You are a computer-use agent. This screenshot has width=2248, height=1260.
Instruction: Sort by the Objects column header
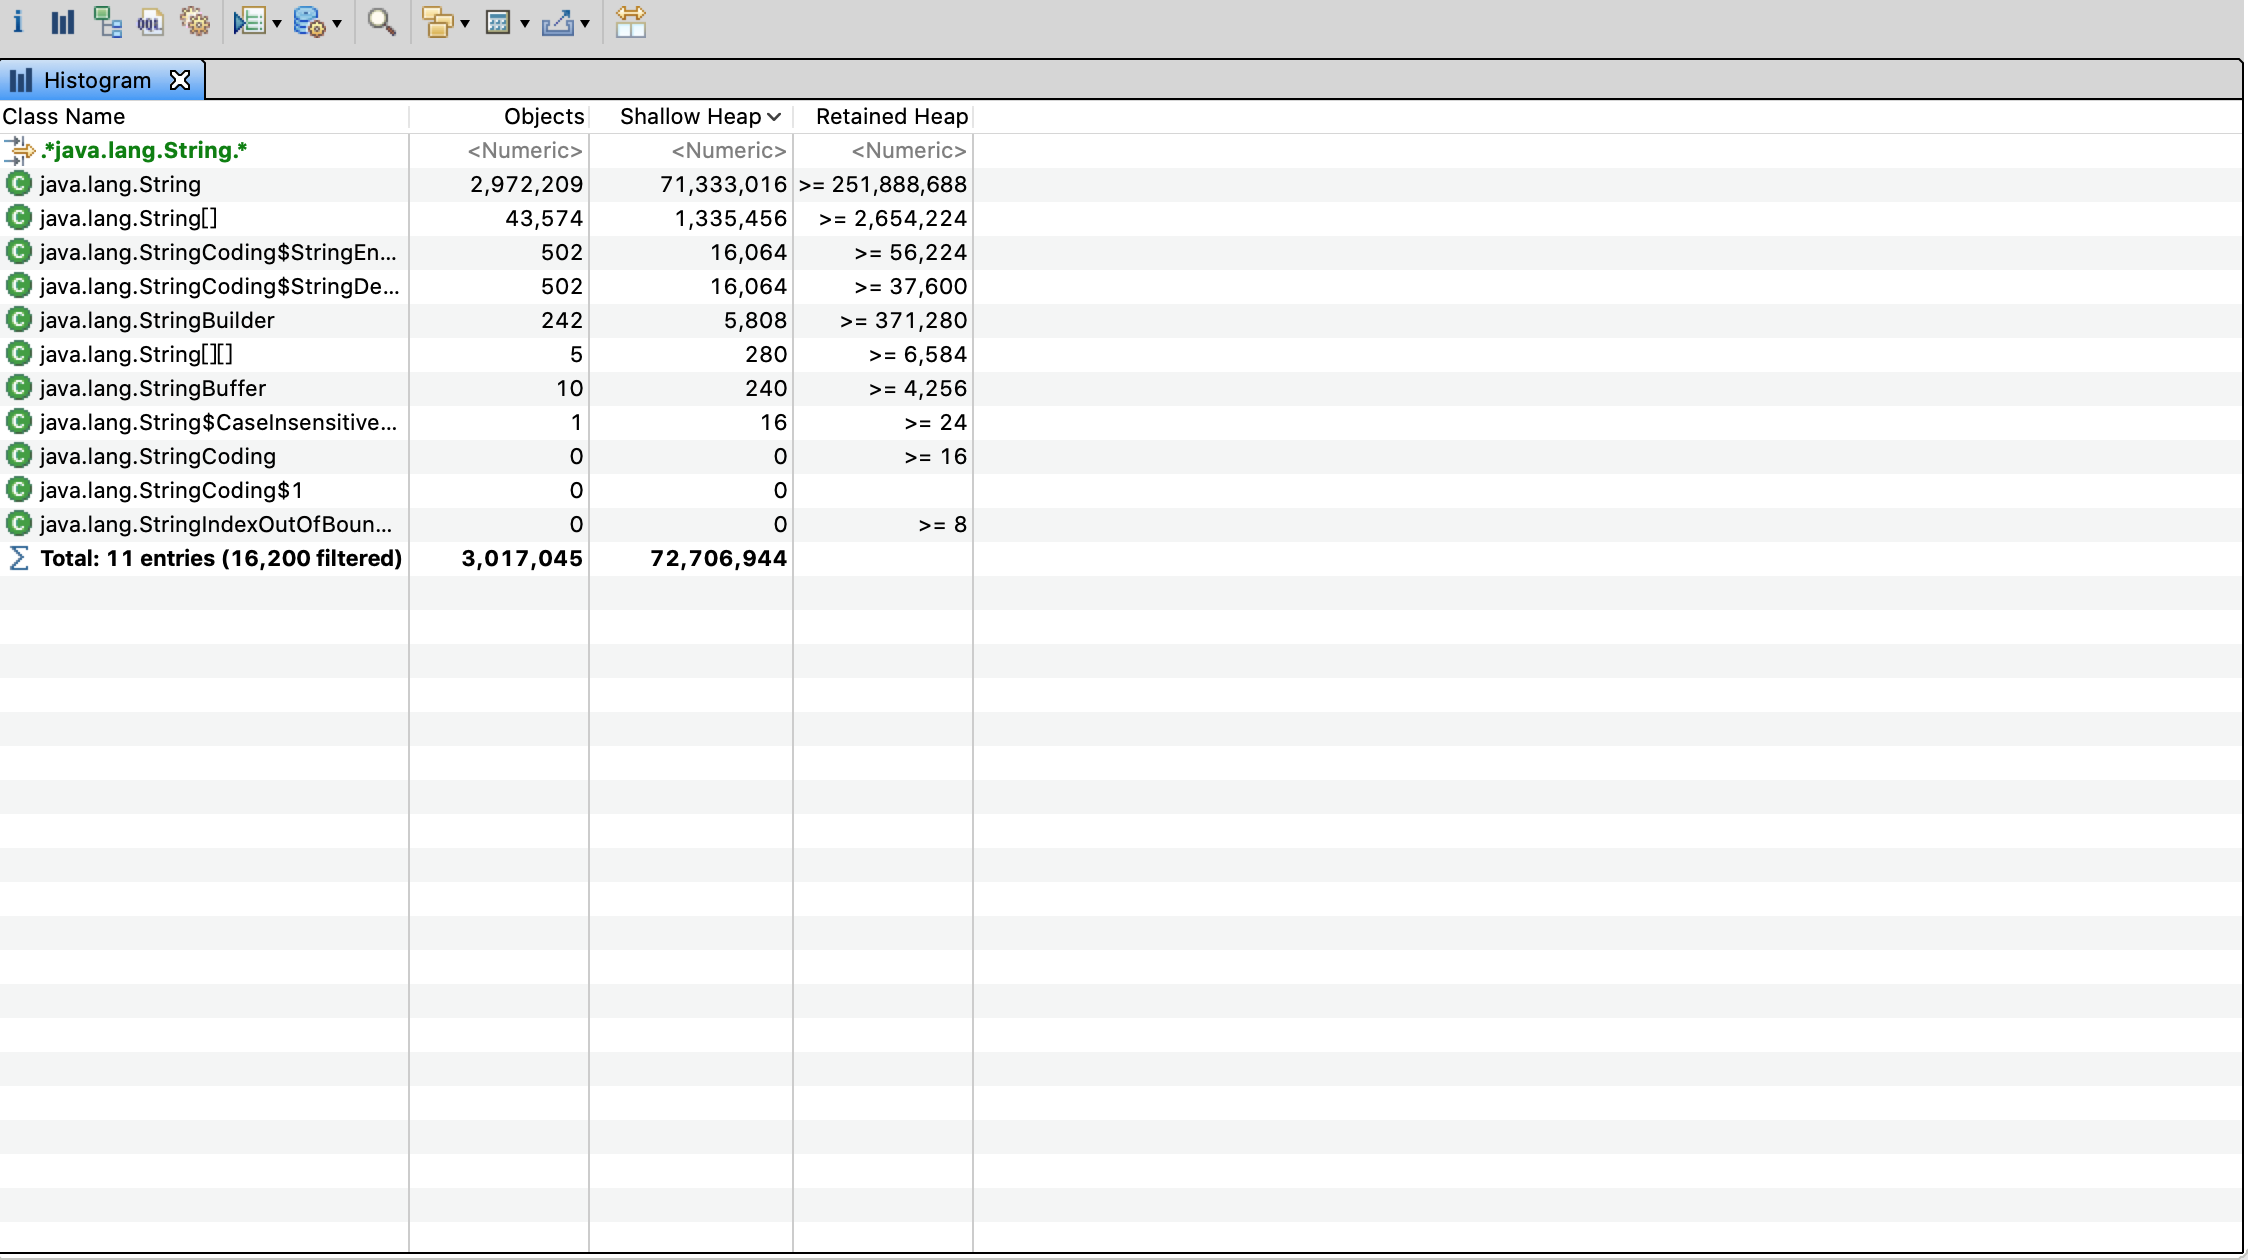[499, 116]
